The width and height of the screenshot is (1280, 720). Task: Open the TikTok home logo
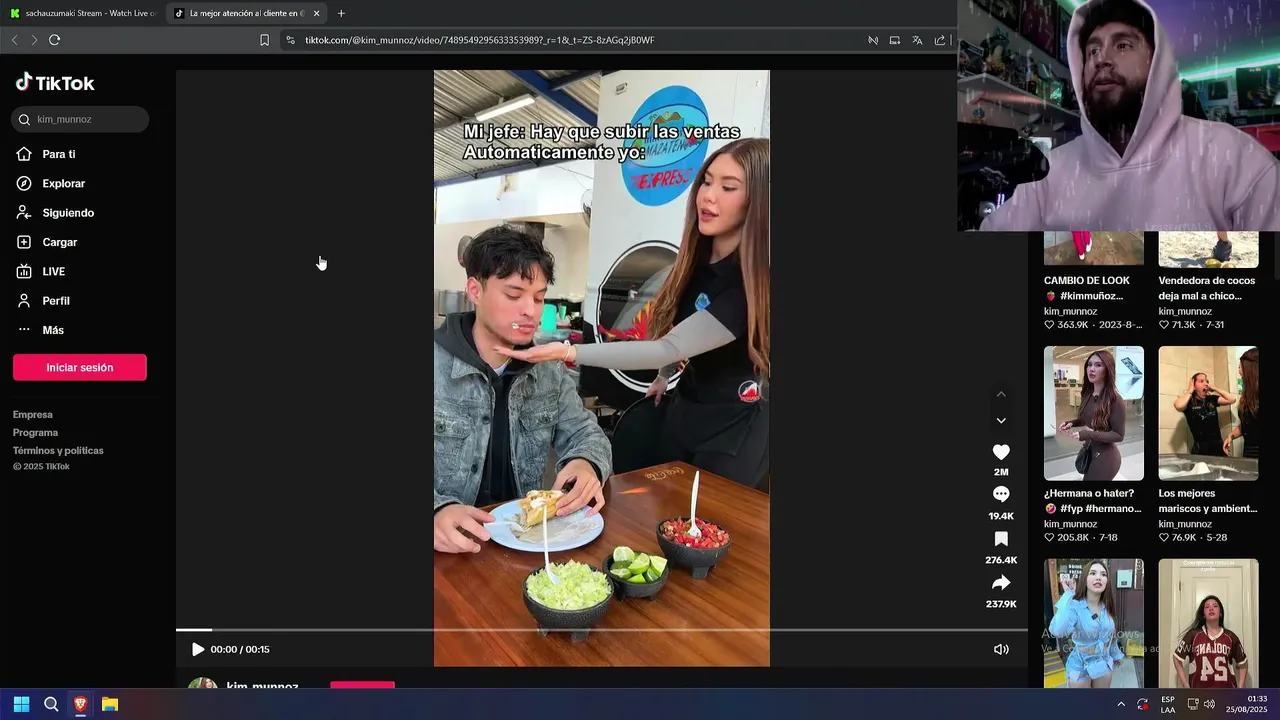point(55,83)
